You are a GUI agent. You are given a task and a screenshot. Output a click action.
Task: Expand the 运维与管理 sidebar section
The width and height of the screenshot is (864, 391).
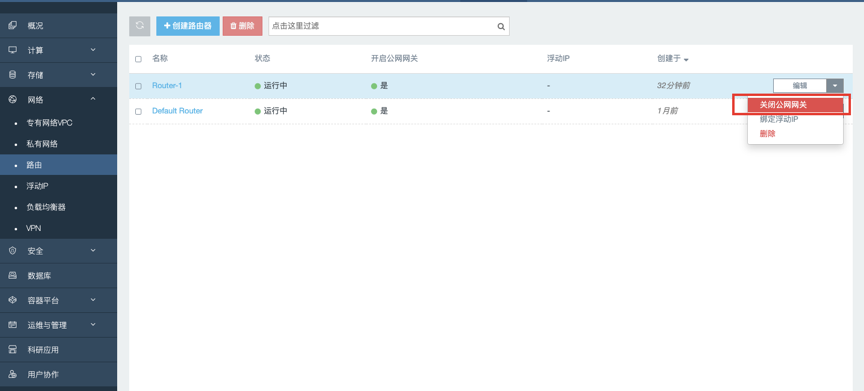click(x=93, y=325)
